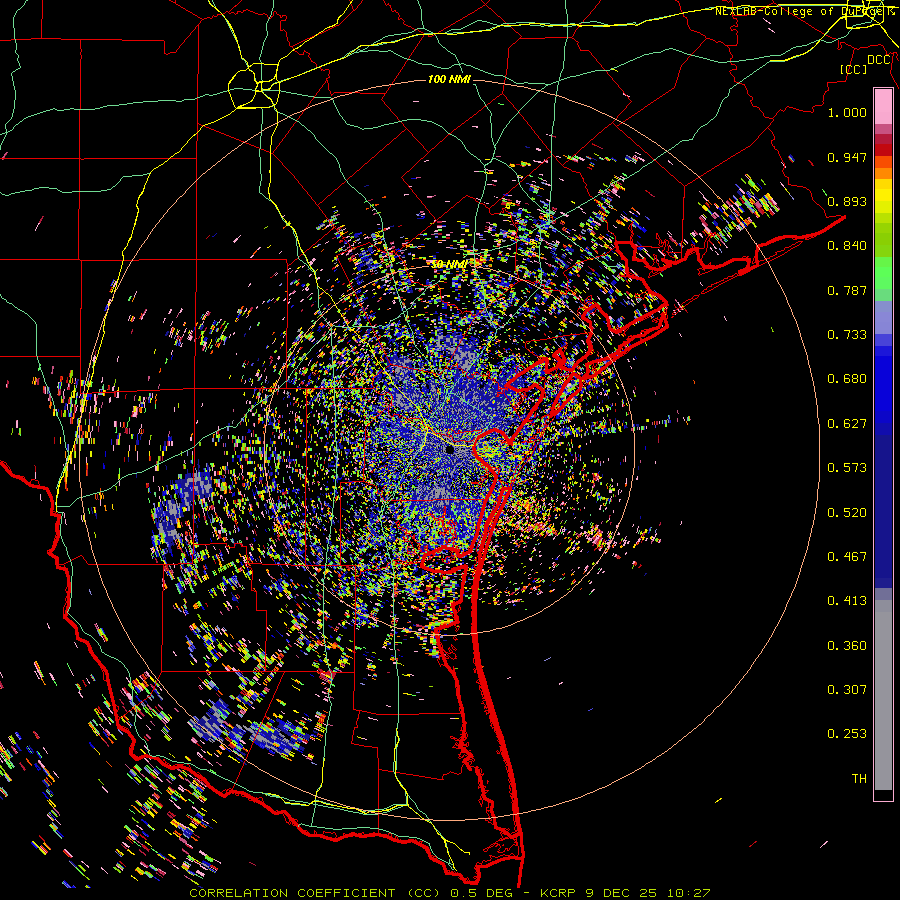
Task: Click the black radar site dot at center
Action: tap(450, 449)
